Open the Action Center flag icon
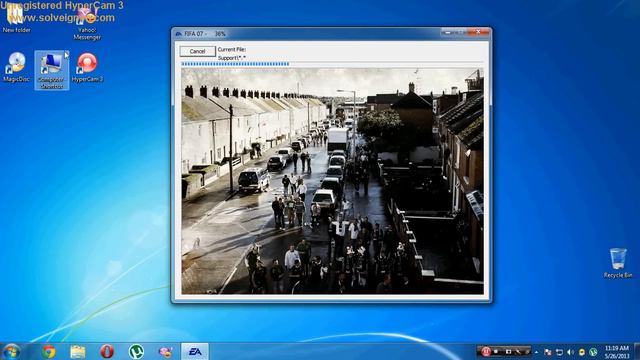The width and height of the screenshot is (640, 360). [548, 352]
